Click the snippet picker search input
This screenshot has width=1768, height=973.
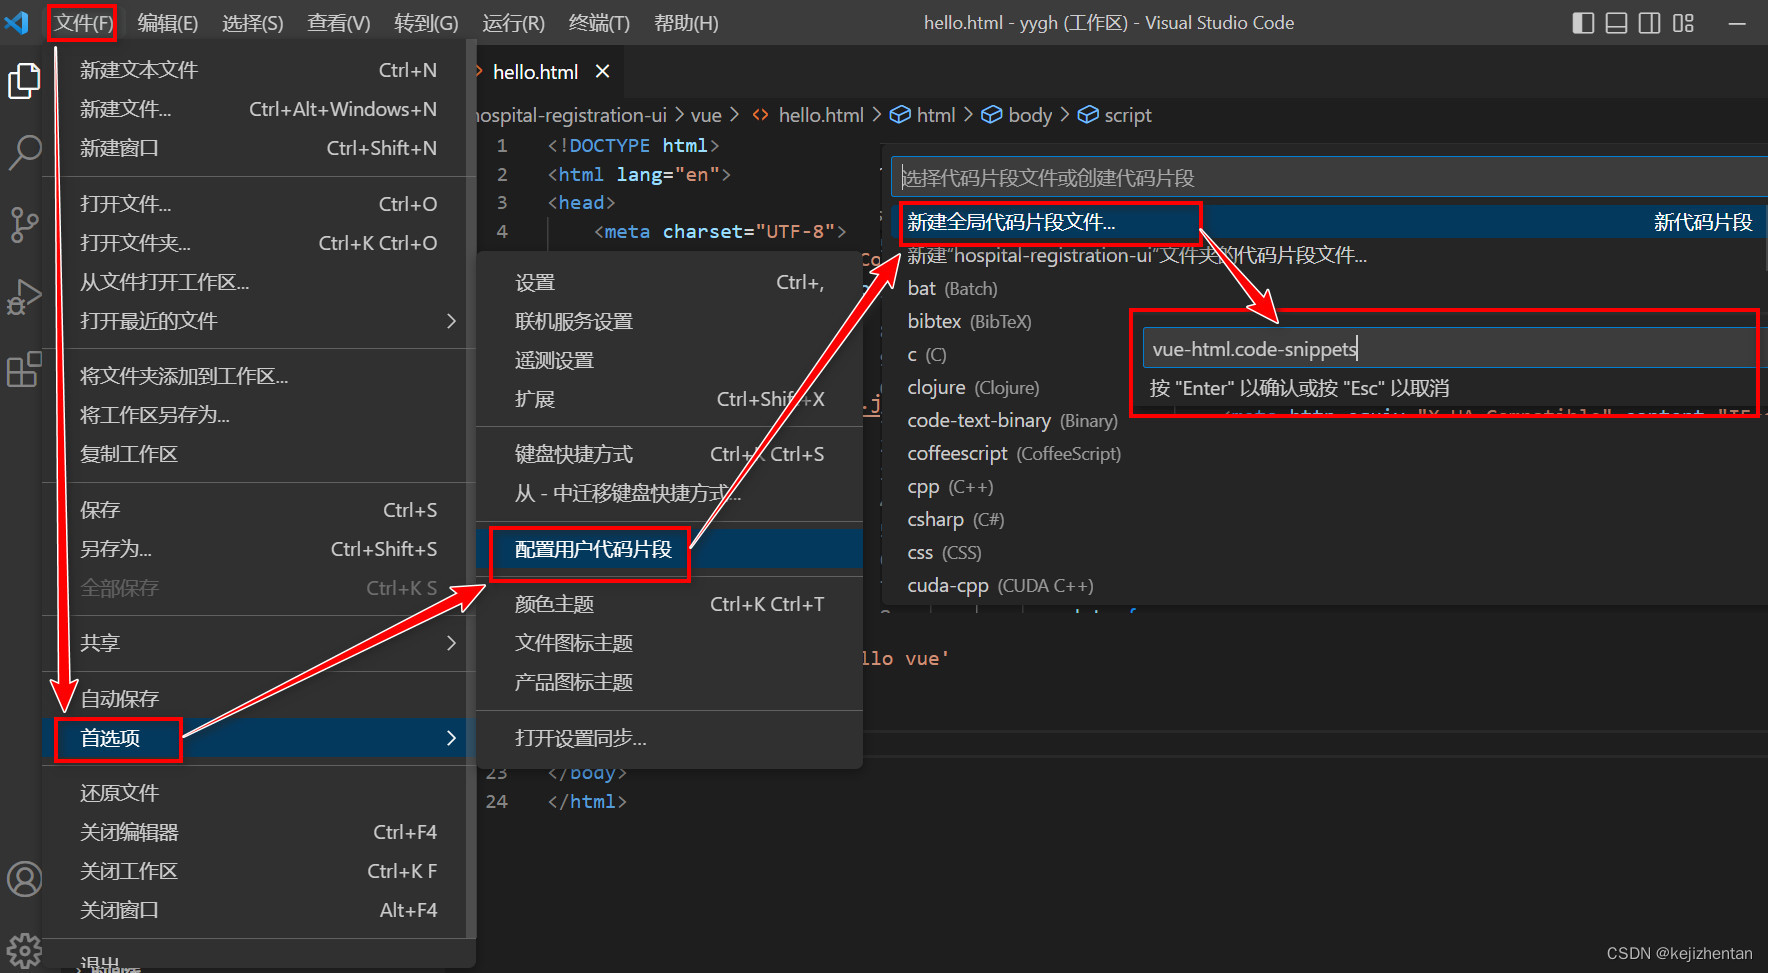click(1330, 178)
